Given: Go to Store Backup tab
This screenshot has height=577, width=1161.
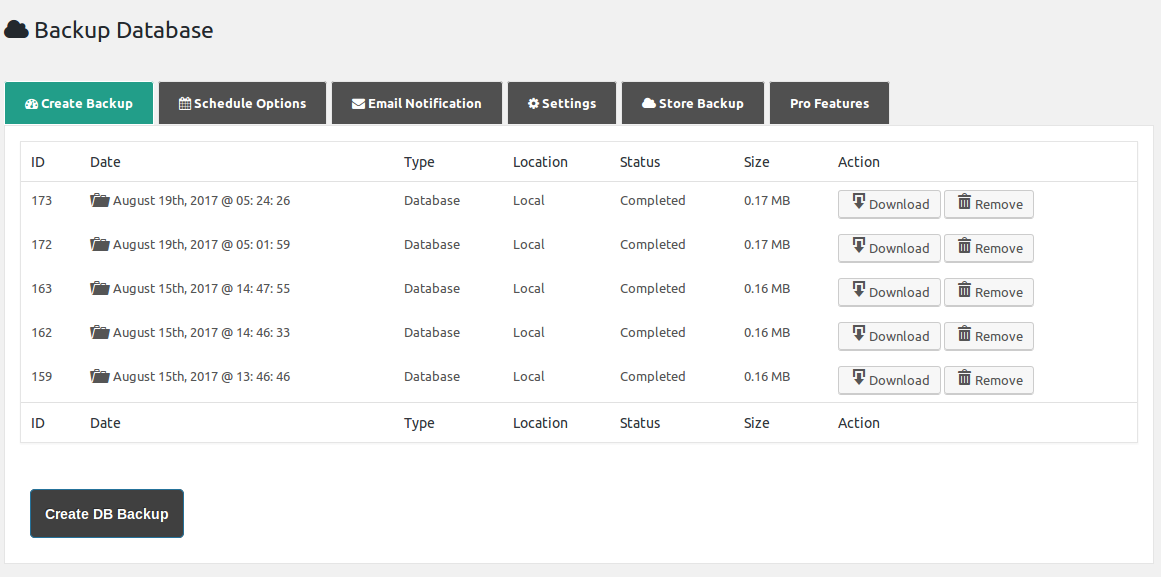Looking at the screenshot, I should (692, 103).
